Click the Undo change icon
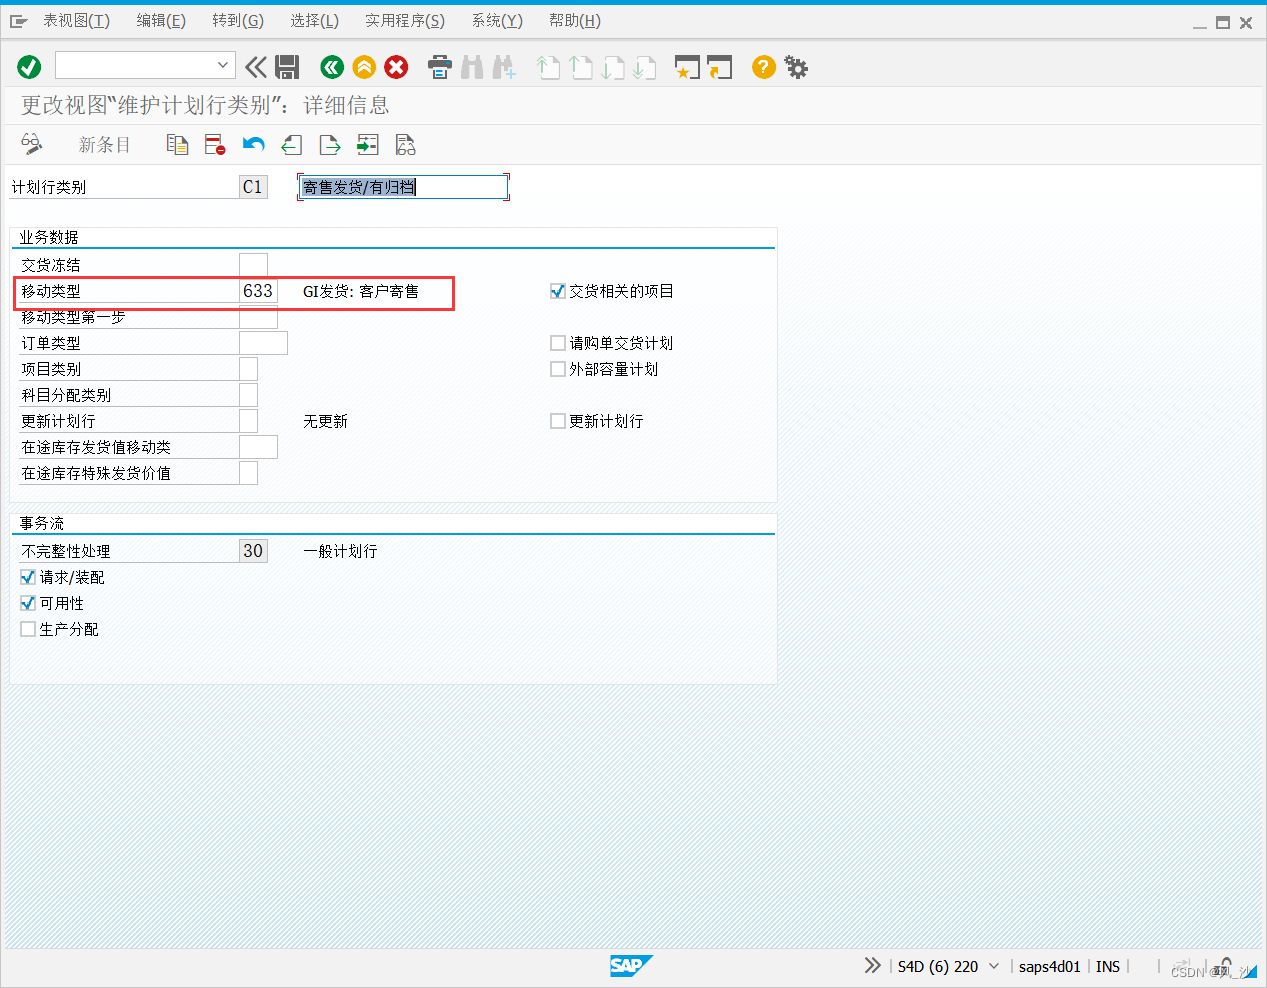This screenshot has width=1267, height=988. tap(253, 144)
